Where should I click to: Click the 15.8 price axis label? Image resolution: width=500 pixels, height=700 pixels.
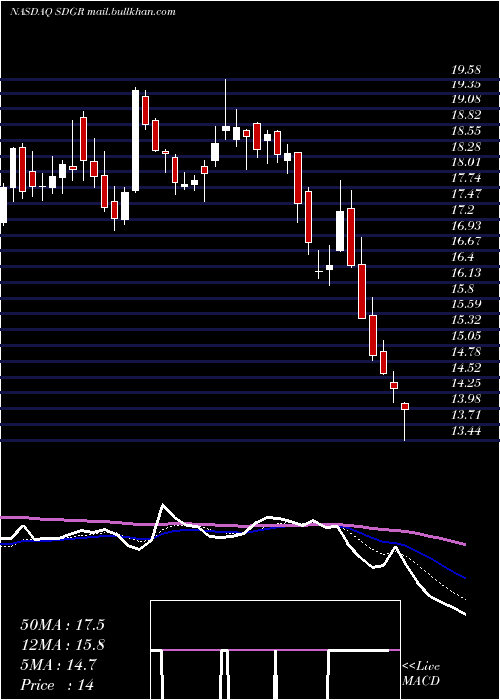462,289
